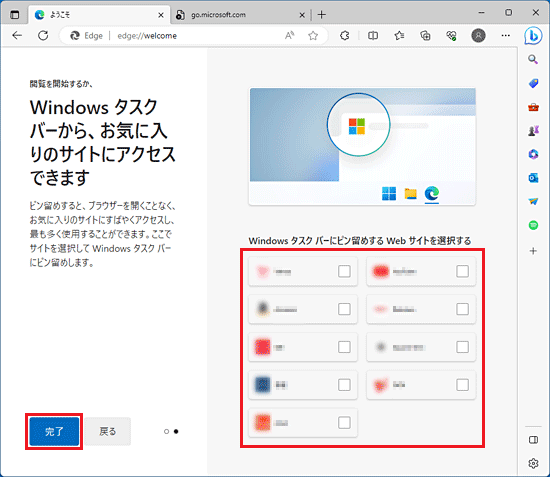Open sidebar Drop paper plane icon

coord(533,201)
